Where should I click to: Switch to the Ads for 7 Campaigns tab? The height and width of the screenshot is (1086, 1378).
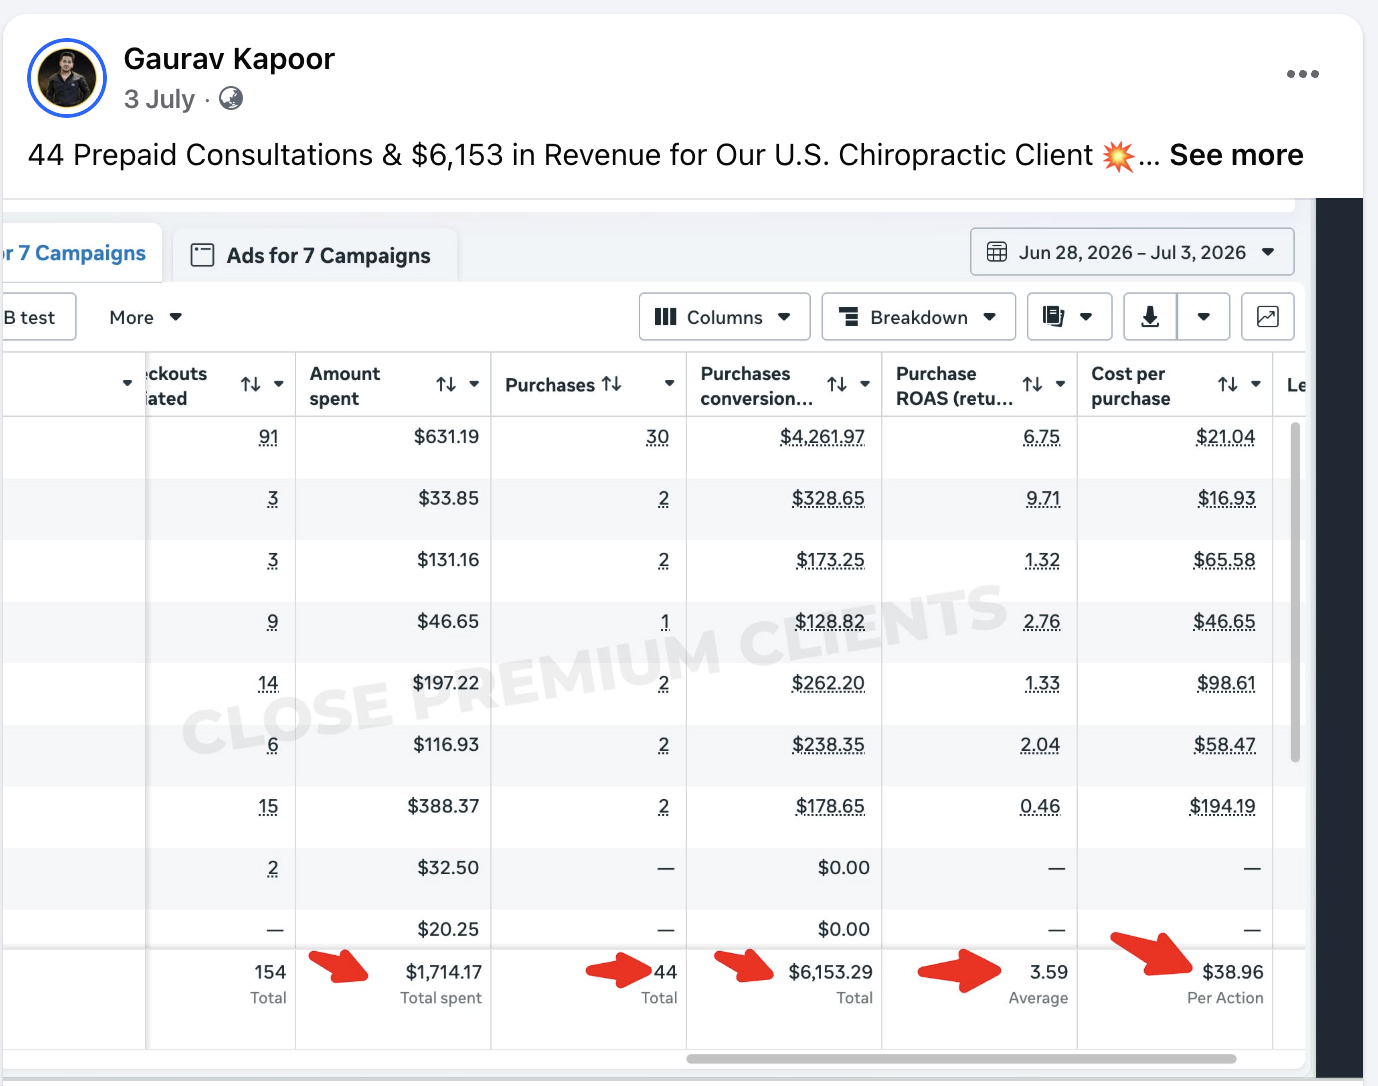point(315,255)
